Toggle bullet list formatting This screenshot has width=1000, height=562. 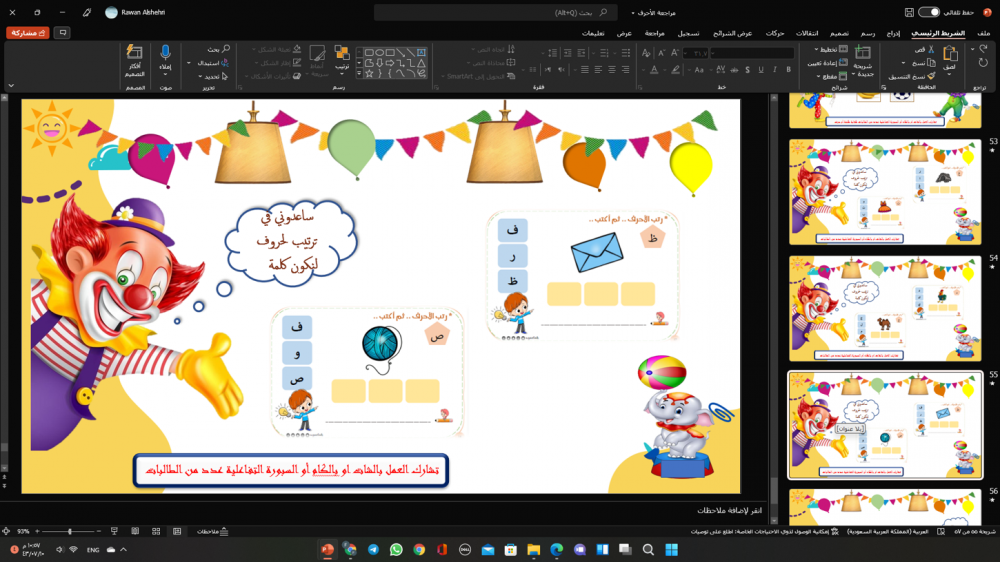click(626, 53)
